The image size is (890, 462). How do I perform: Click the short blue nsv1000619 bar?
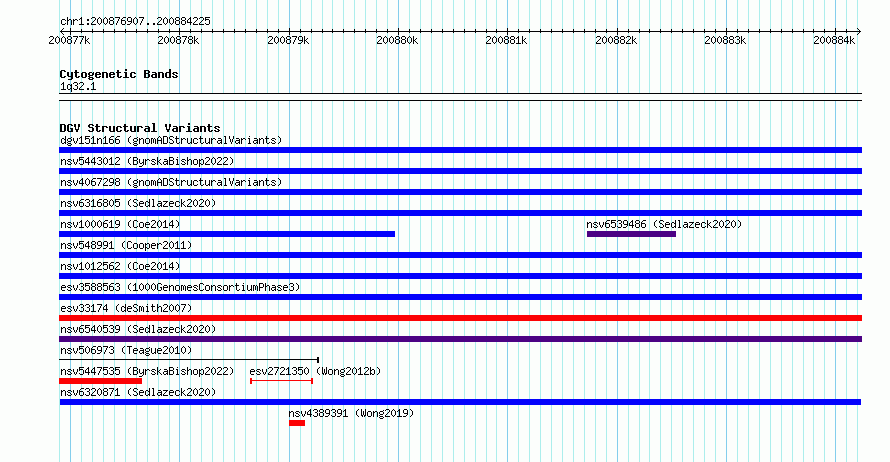click(x=227, y=234)
